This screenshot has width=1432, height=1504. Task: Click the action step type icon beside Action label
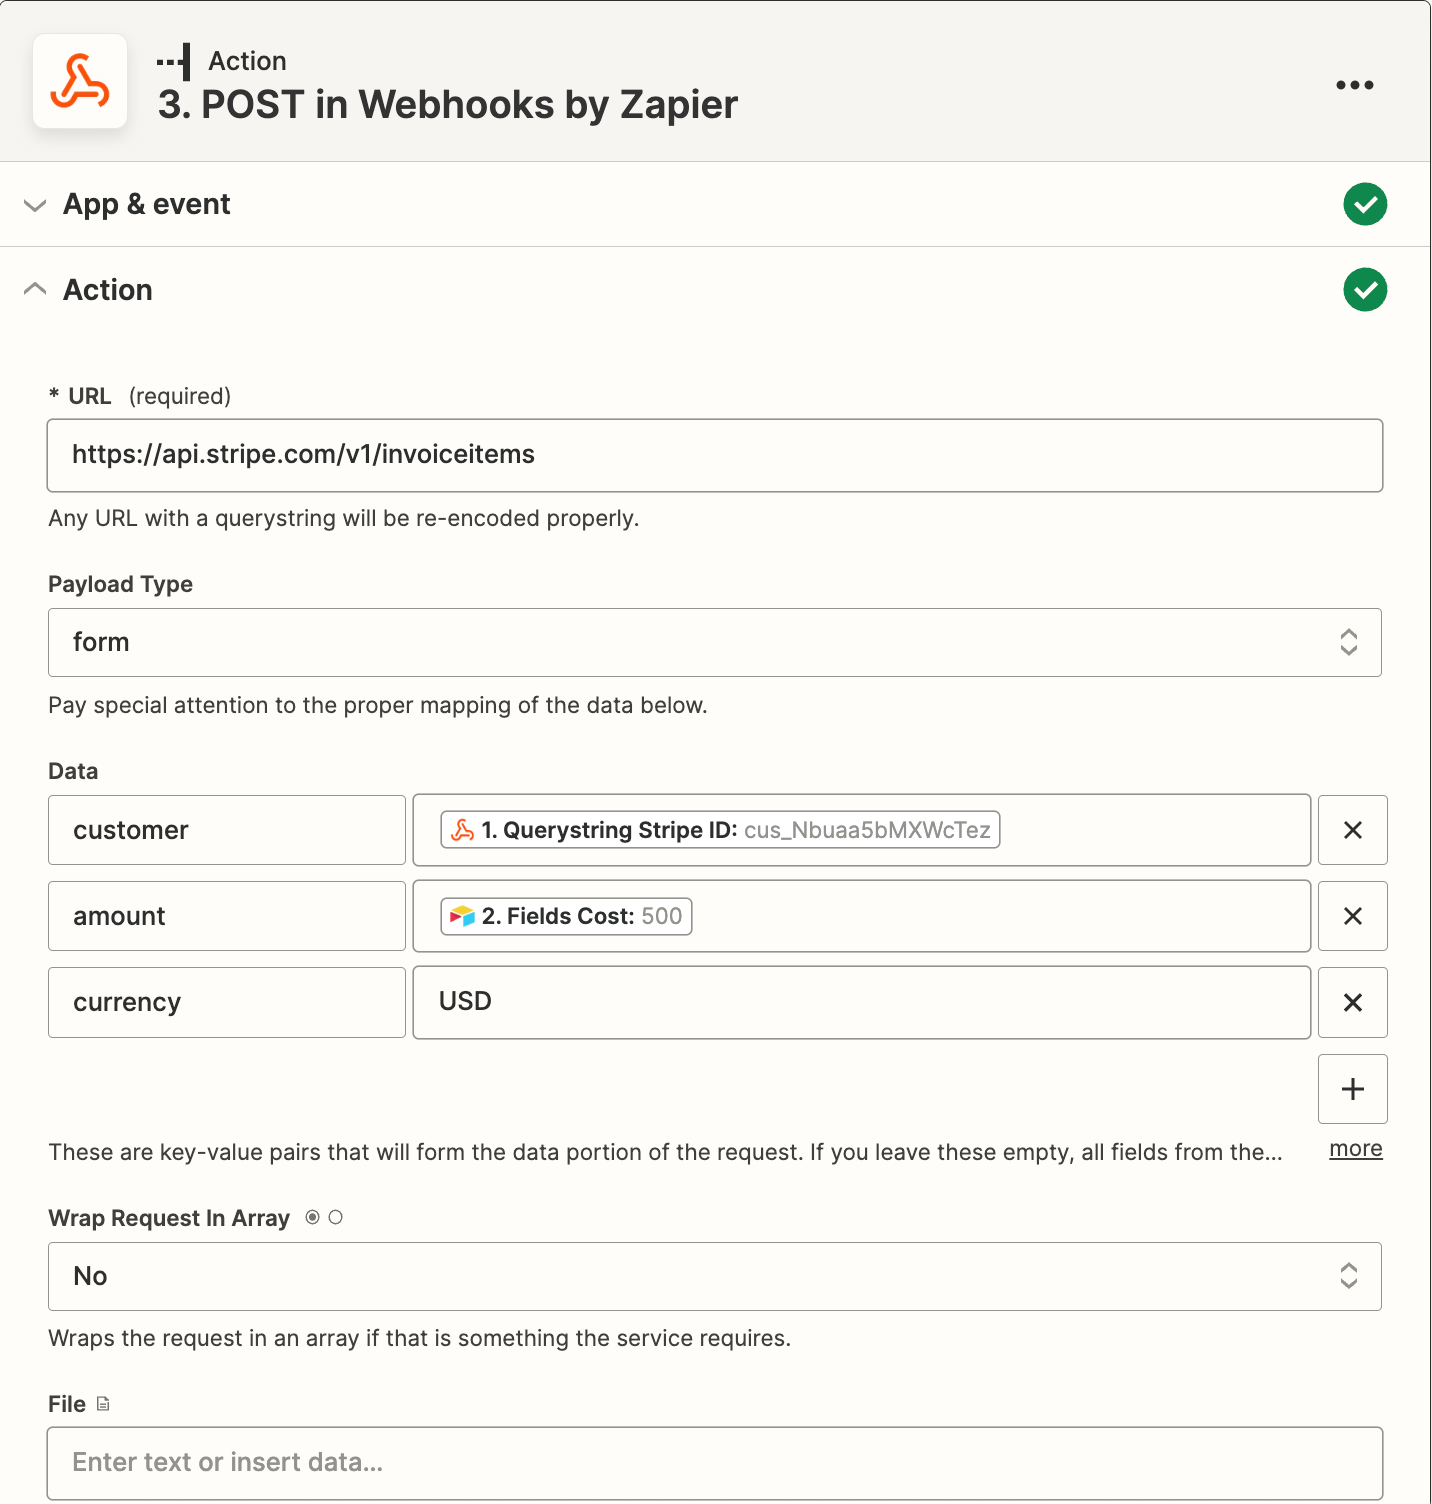click(x=174, y=61)
